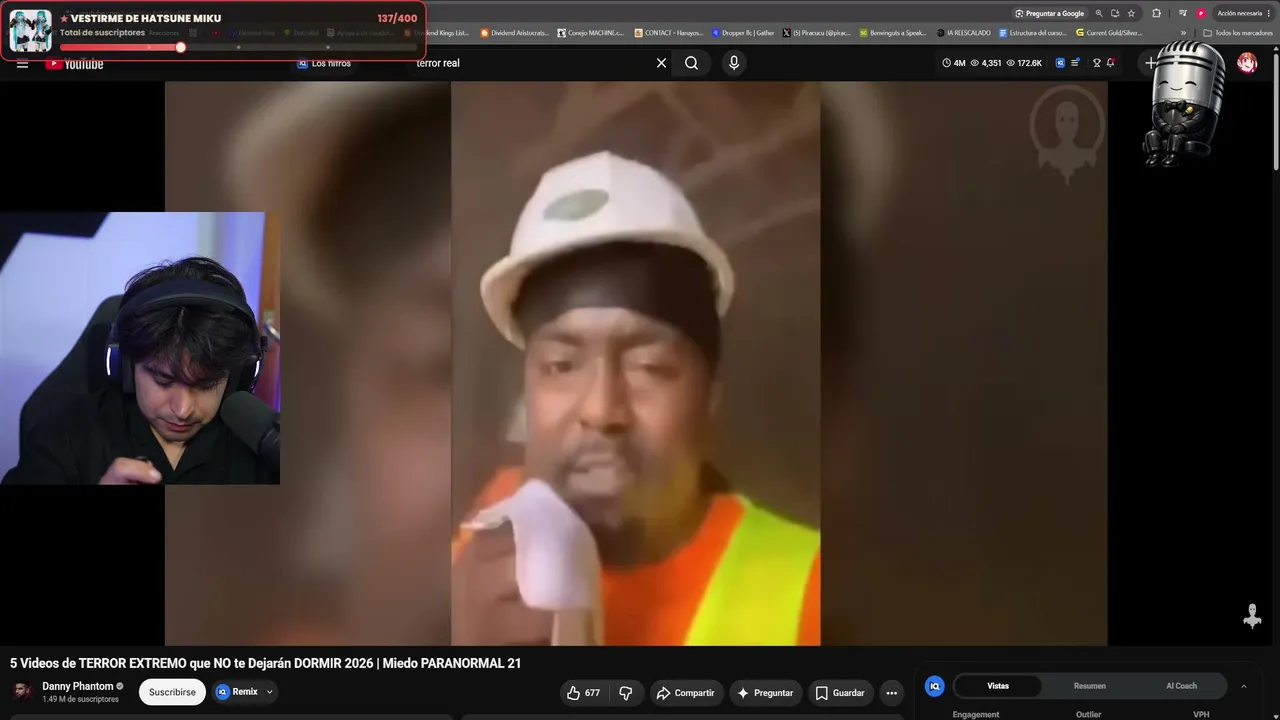
Task: Click the video player frame
Action: [636, 363]
